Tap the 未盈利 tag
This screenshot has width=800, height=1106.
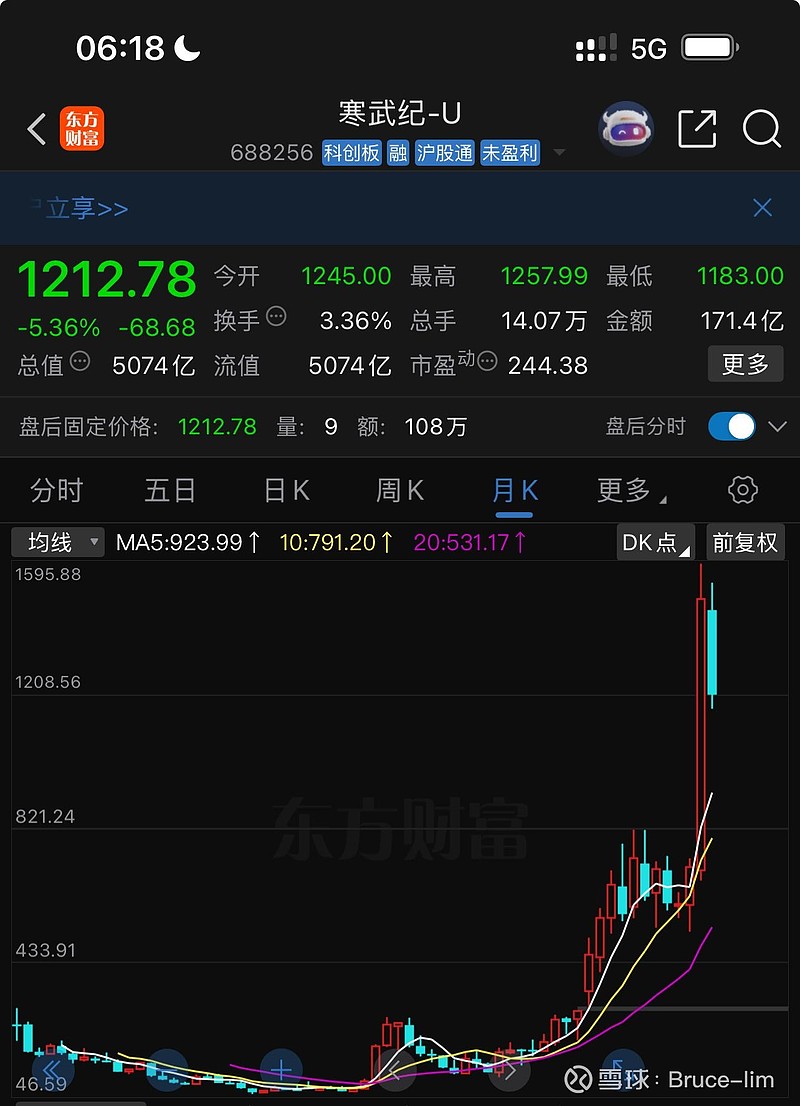[x=510, y=152]
